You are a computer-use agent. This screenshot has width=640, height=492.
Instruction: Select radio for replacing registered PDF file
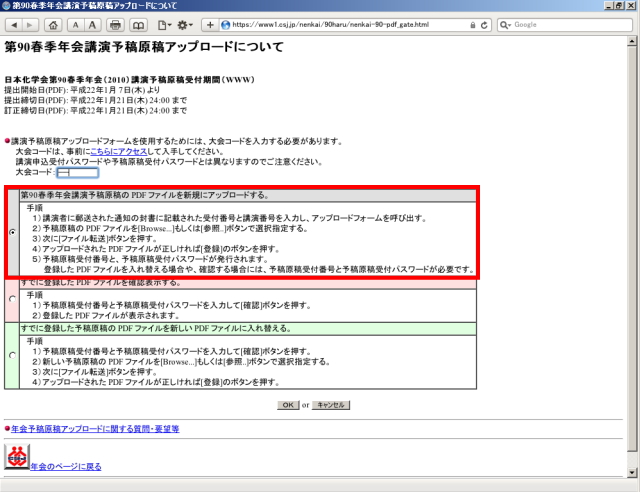point(13,355)
